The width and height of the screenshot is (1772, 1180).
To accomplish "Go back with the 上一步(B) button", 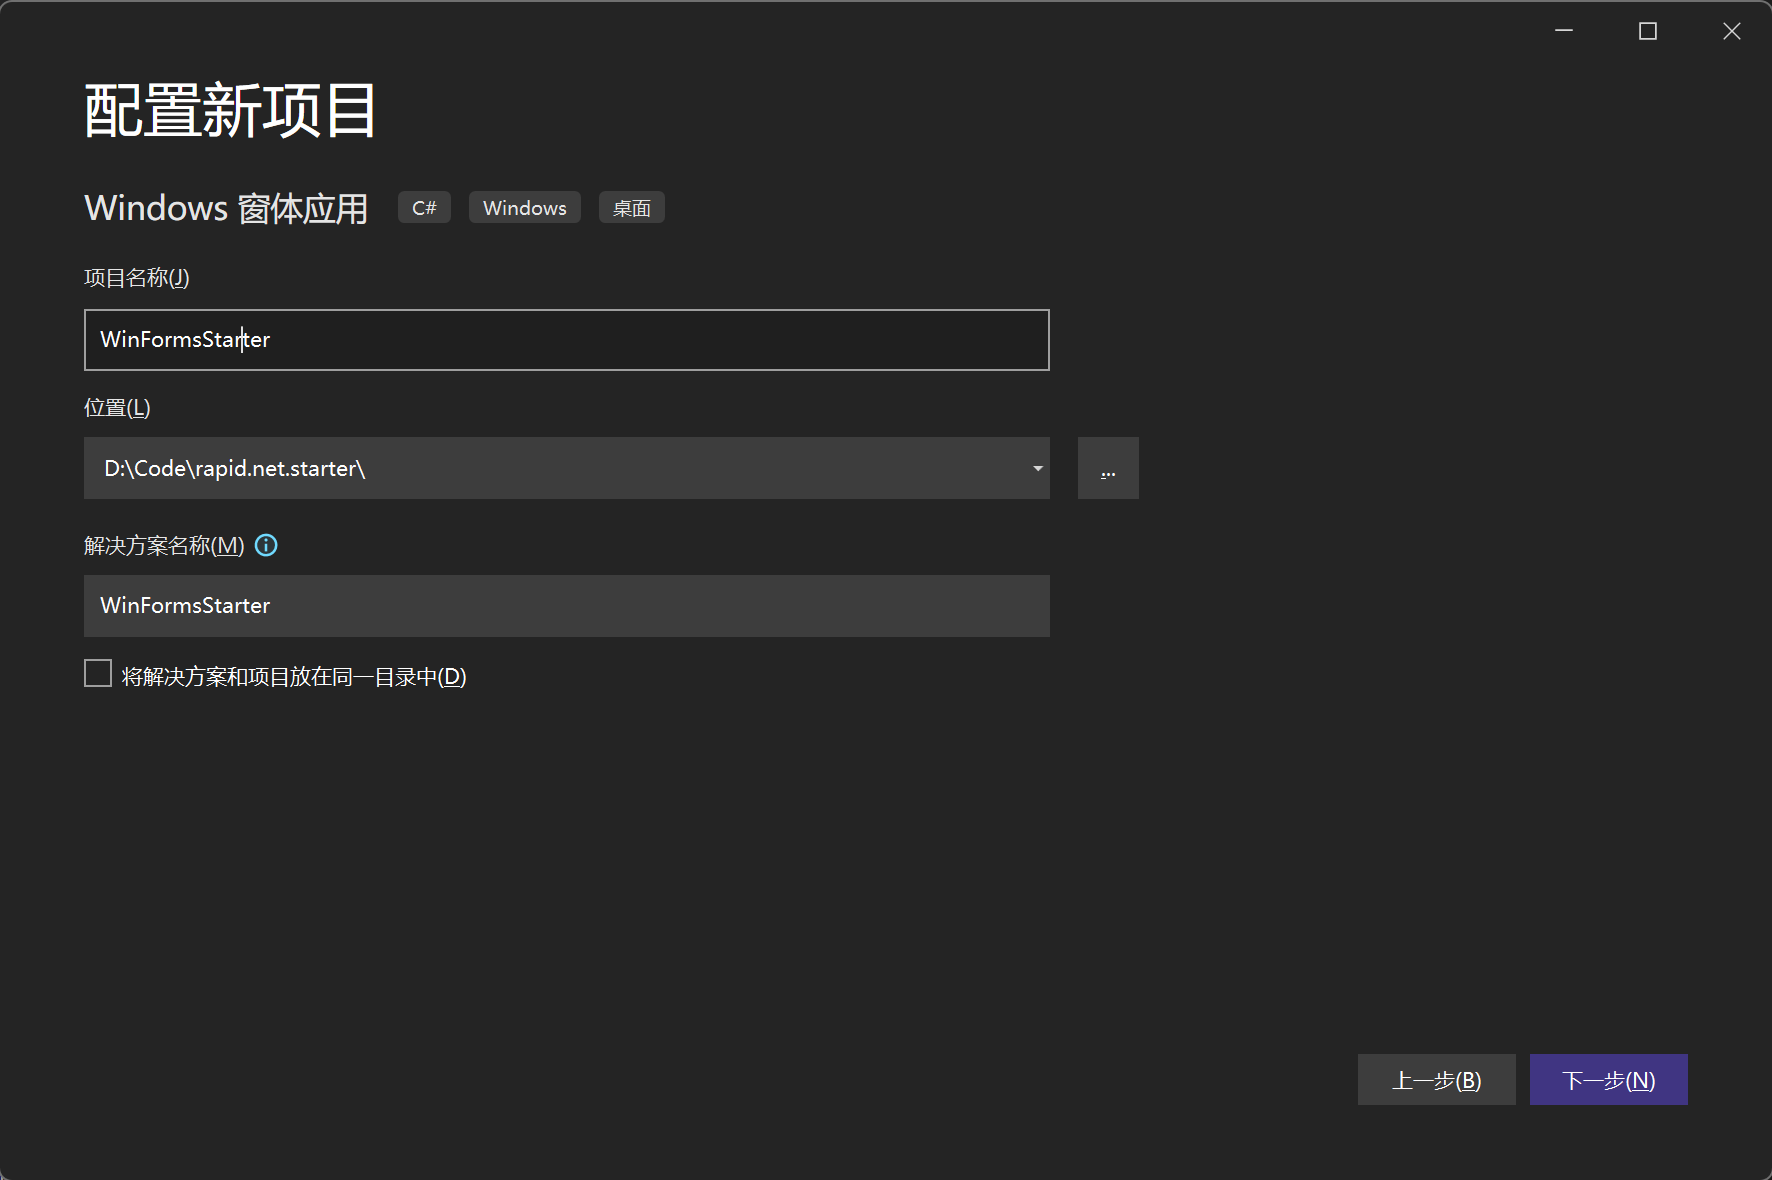I will 1436,1080.
